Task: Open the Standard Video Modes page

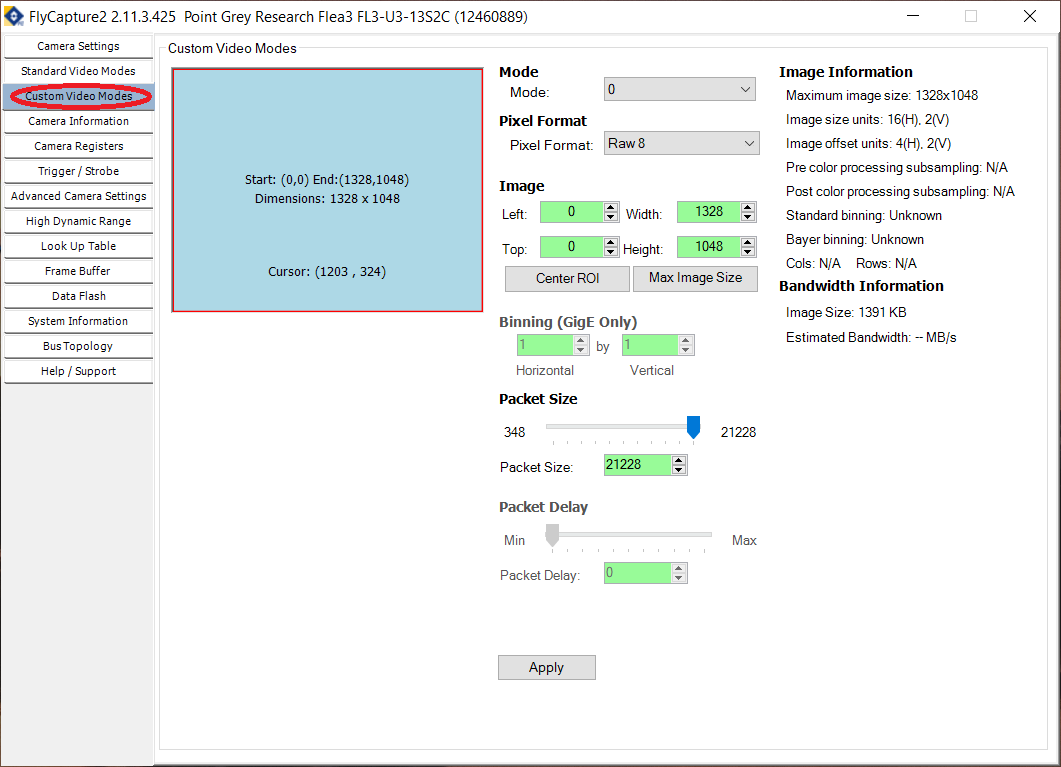Action: [78, 70]
